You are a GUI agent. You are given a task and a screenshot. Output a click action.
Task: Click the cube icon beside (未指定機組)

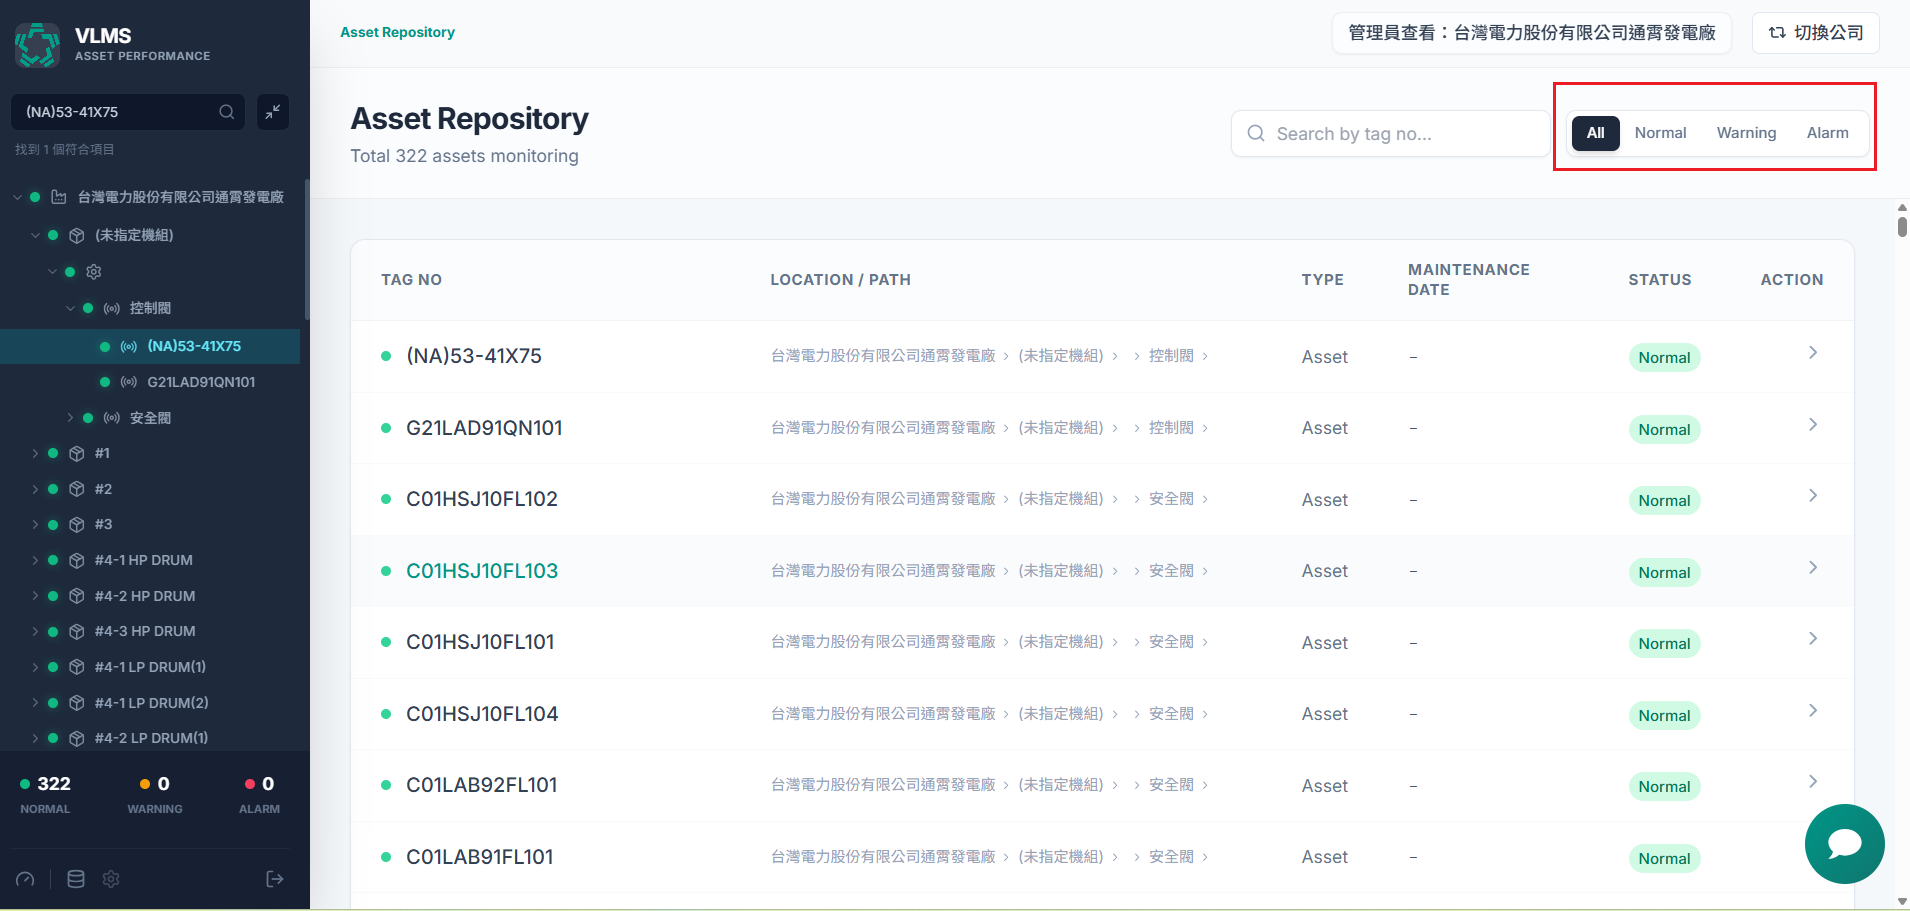(x=77, y=235)
